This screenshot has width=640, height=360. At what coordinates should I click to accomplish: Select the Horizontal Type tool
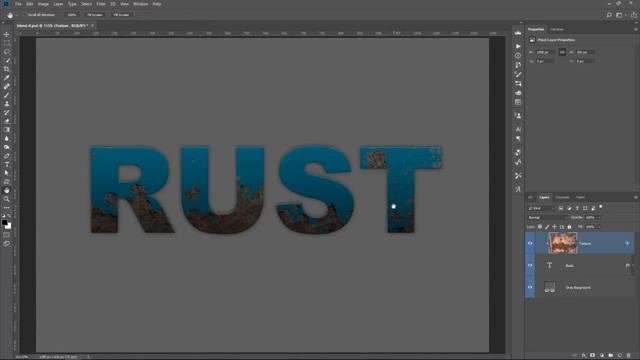point(7,164)
